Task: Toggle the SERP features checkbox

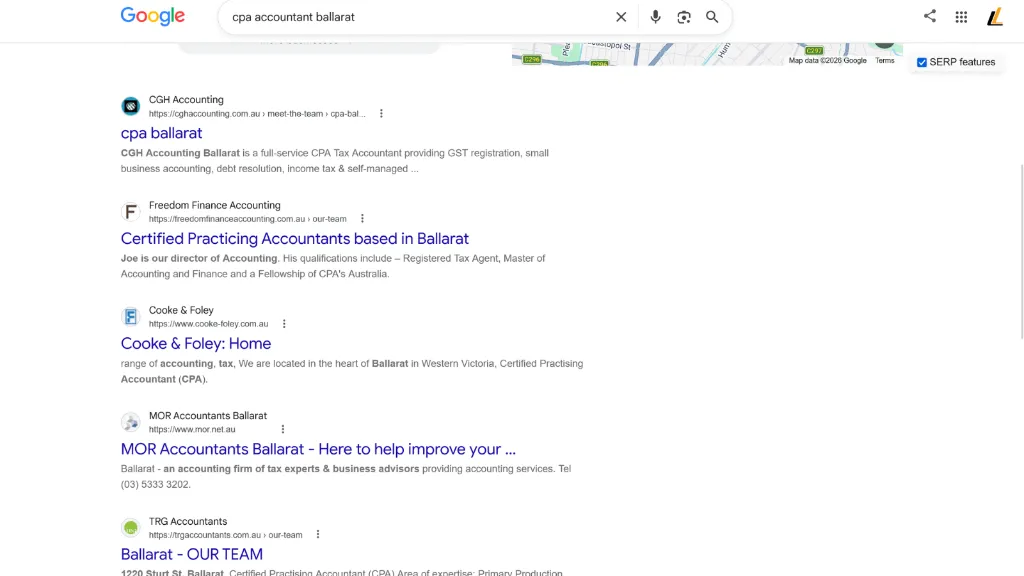Action: (921, 62)
